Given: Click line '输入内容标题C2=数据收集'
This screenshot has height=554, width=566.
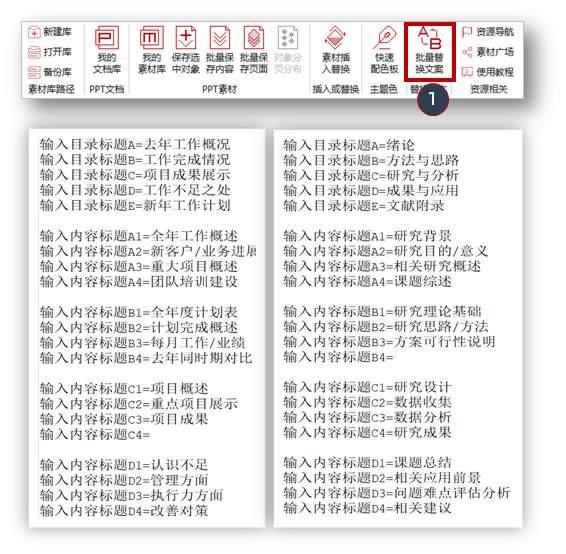Looking at the screenshot, I should [x=367, y=402].
